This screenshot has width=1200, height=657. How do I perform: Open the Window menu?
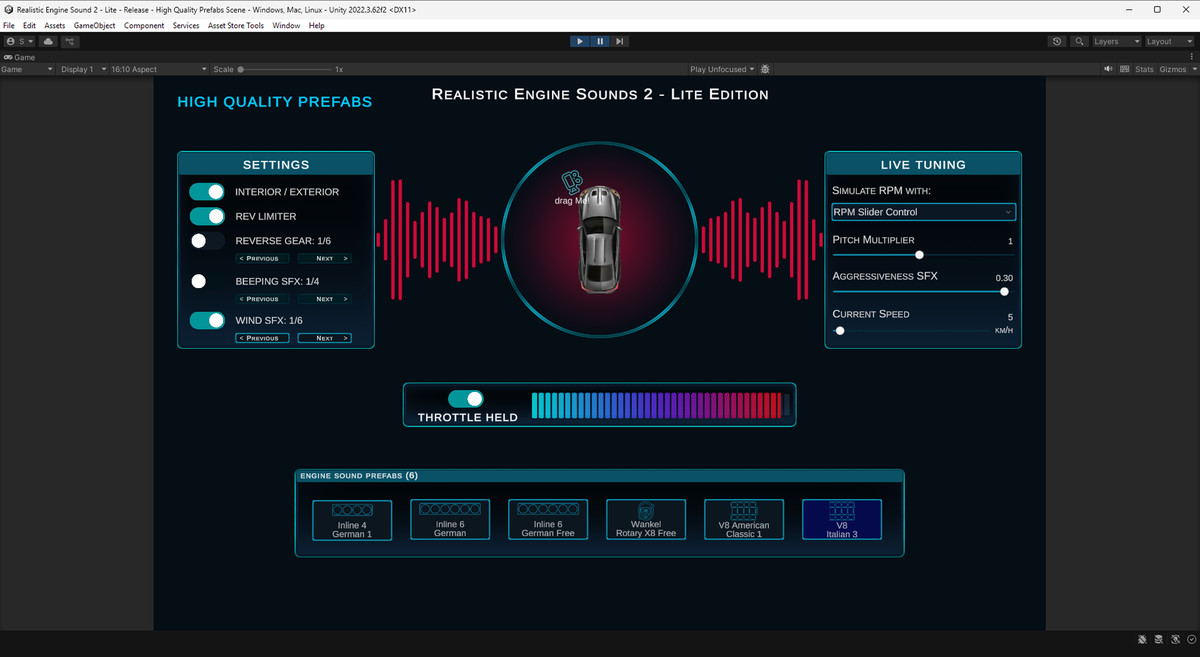click(x=286, y=25)
